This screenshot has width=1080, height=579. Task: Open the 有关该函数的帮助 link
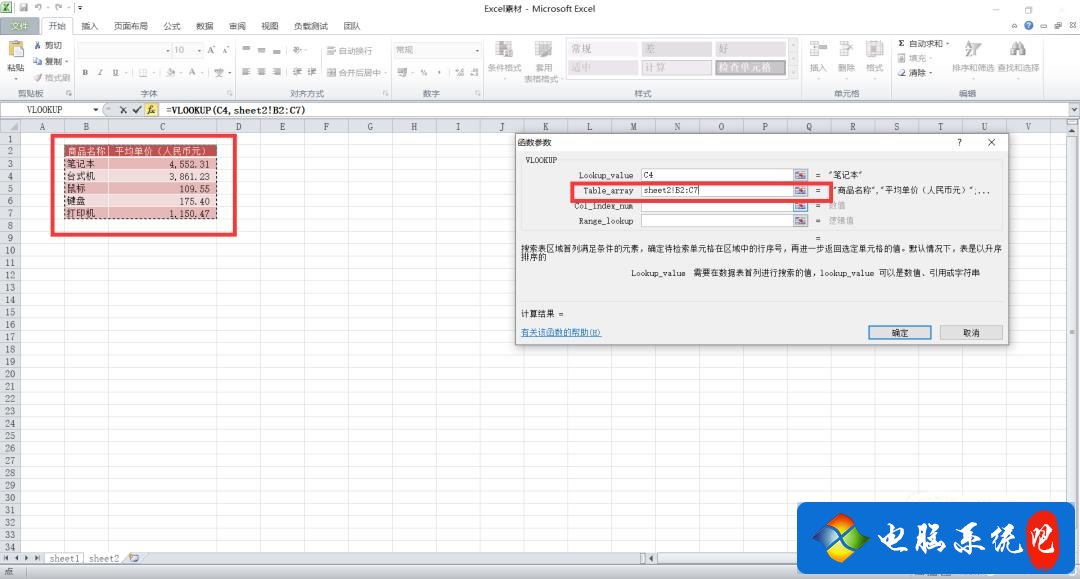[561, 333]
